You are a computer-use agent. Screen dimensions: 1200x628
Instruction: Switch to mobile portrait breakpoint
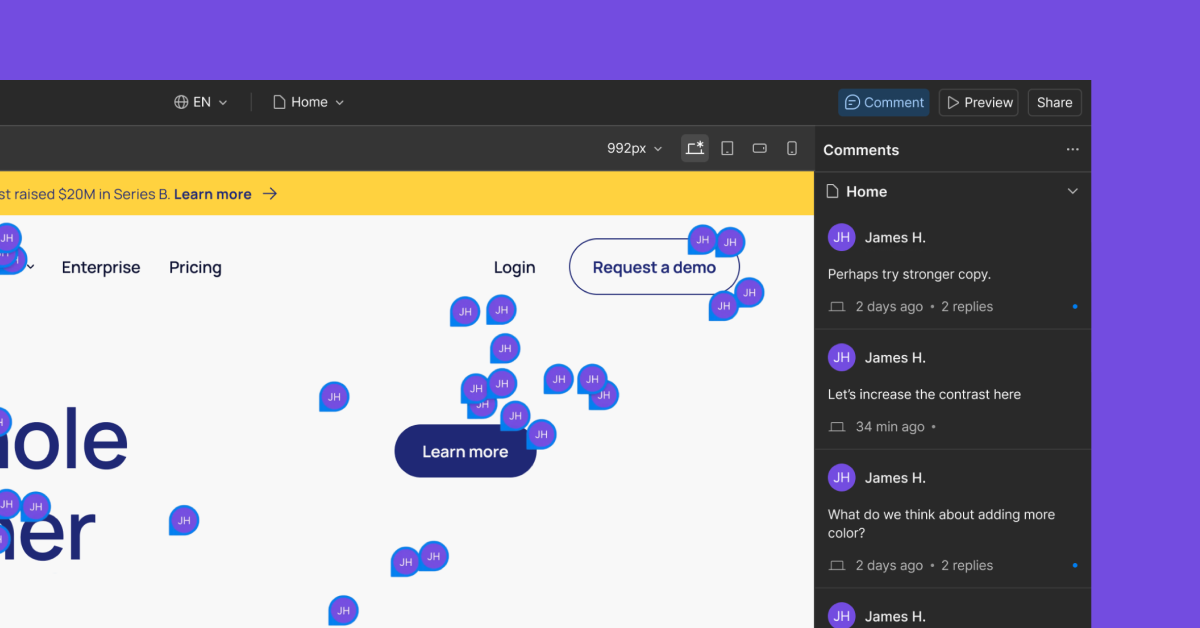point(791,148)
